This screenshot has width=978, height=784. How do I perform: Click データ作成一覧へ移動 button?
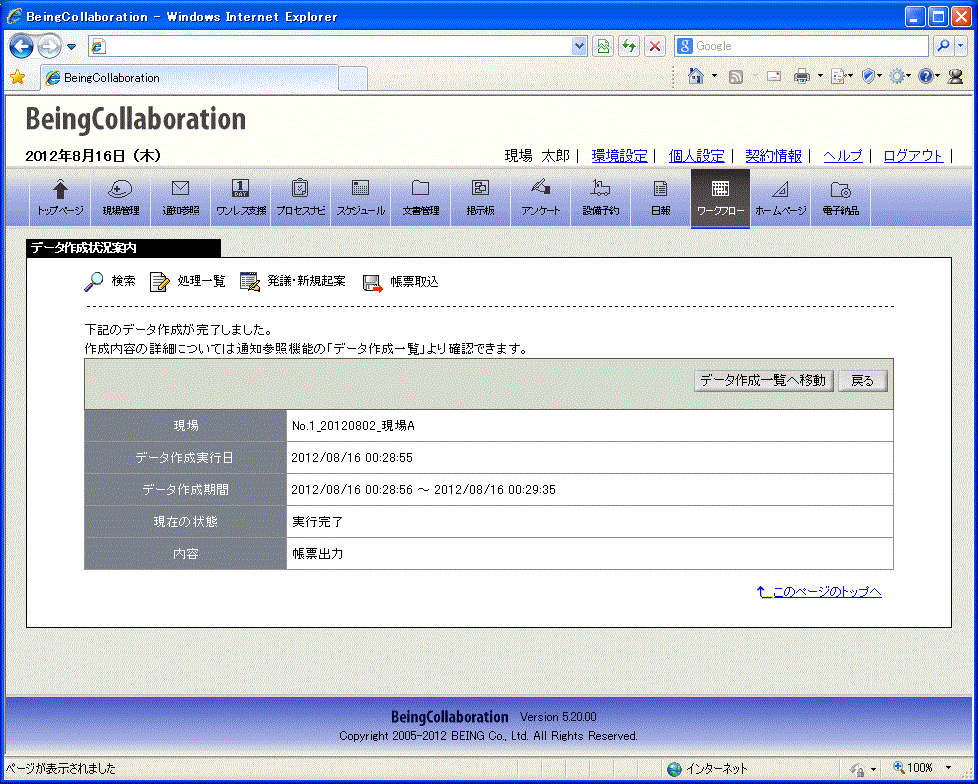[763, 380]
